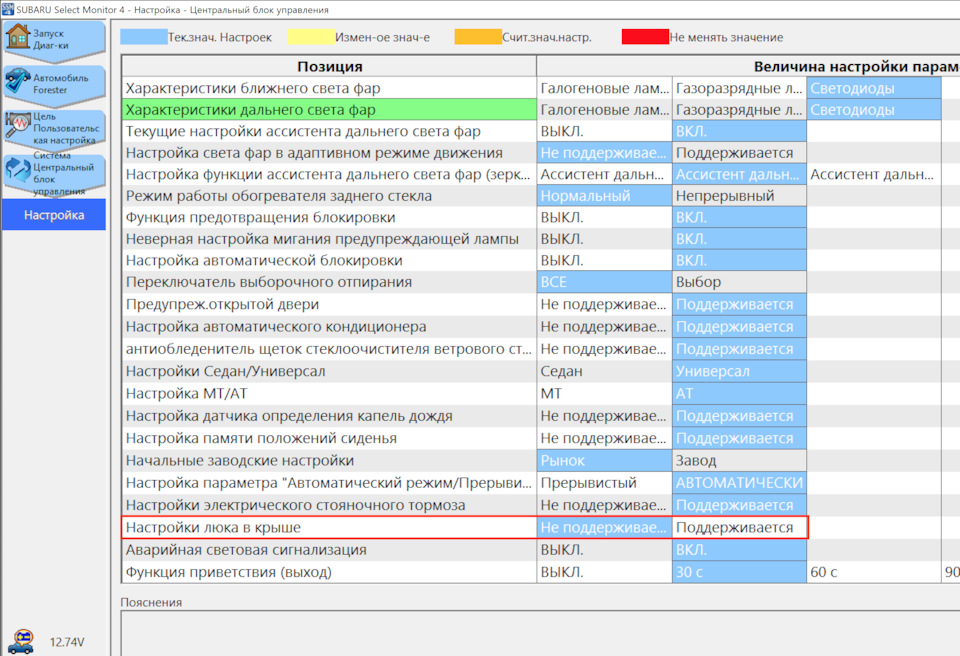The image size is (960, 656).
Task: Choose АВТОМАТИЧЕСКИ wiper mode value
Action: tap(739, 483)
